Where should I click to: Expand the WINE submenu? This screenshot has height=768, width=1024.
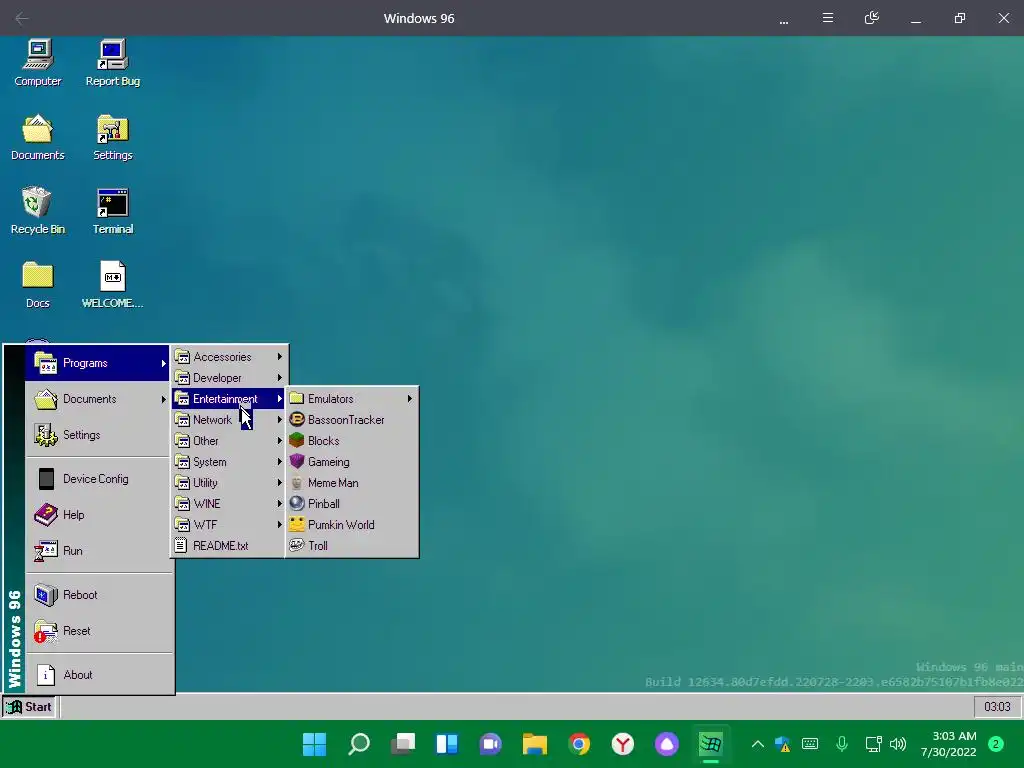coord(228,504)
